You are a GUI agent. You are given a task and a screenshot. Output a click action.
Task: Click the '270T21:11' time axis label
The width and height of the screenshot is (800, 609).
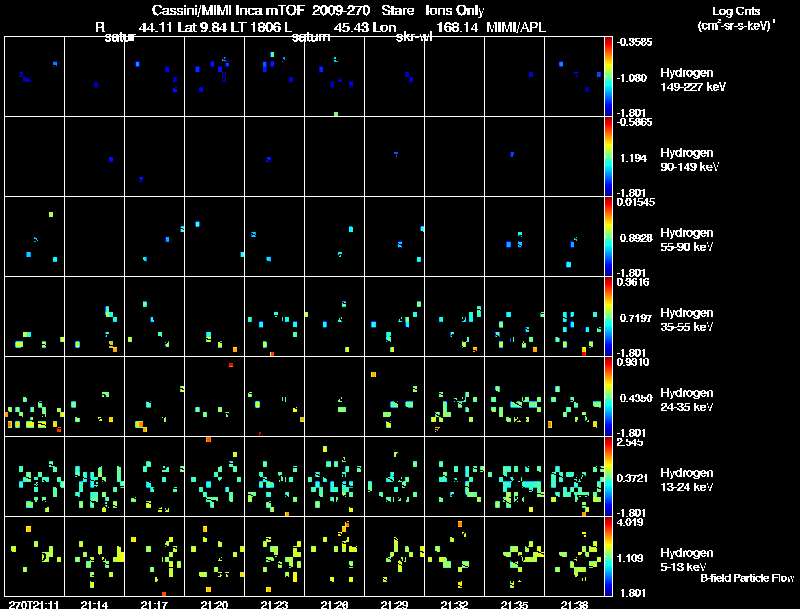pyautogui.click(x=34, y=604)
